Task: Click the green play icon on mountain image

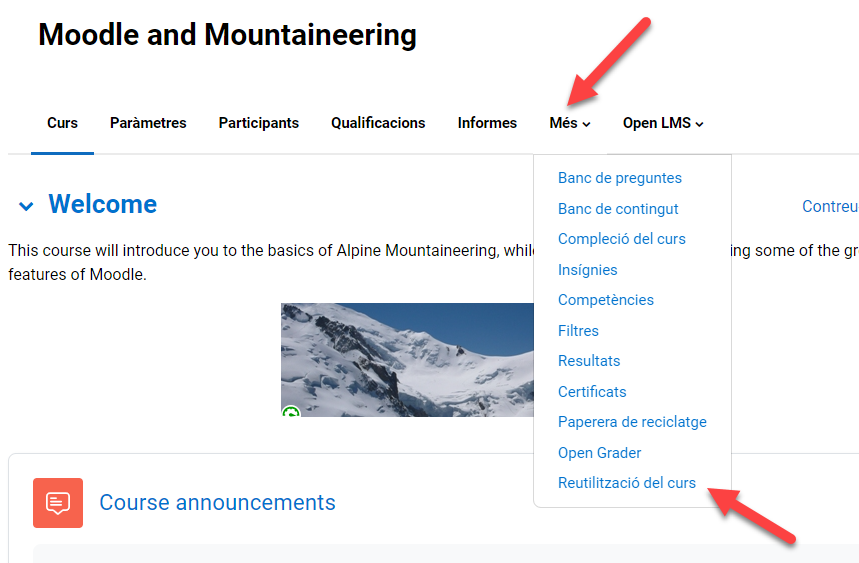Action: (x=290, y=412)
